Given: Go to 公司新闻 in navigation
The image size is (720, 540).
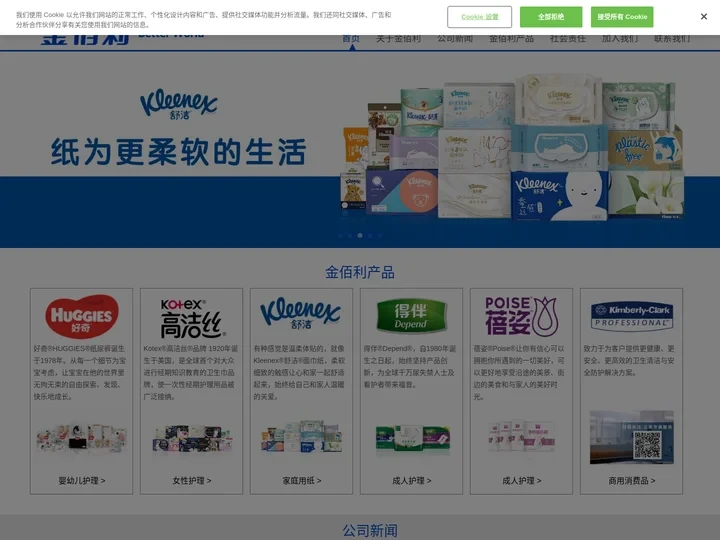Looking at the screenshot, I should 455,39.
